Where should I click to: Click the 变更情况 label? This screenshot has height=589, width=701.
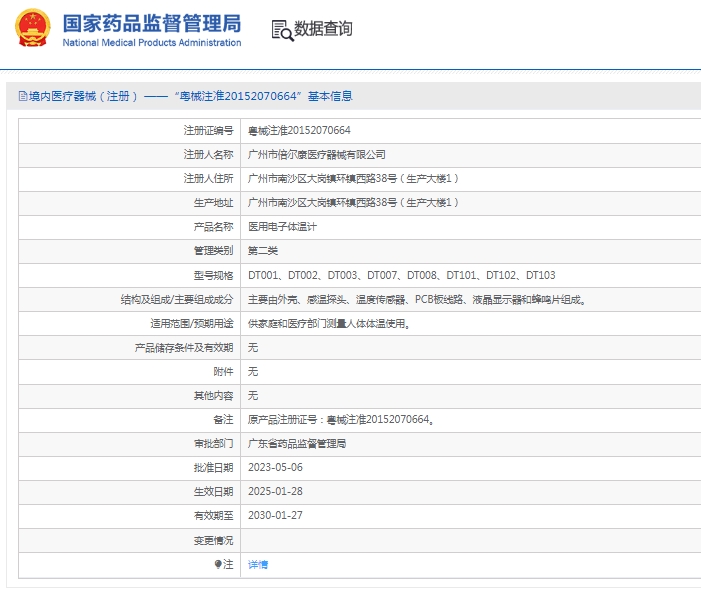(213, 540)
